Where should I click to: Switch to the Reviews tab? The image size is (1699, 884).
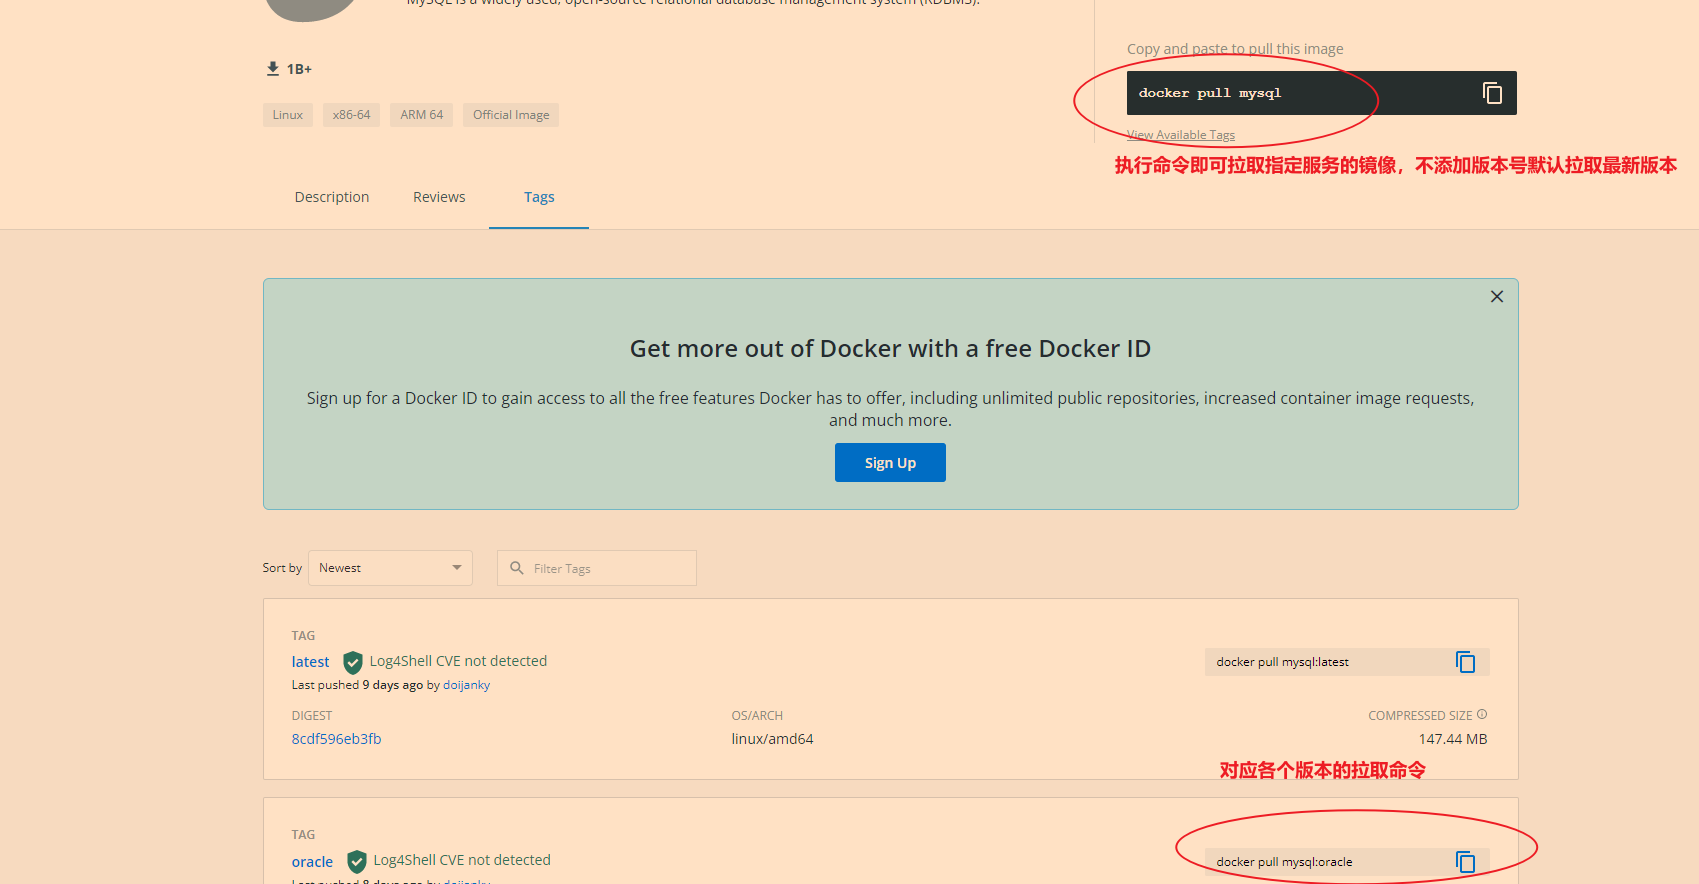(x=439, y=197)
